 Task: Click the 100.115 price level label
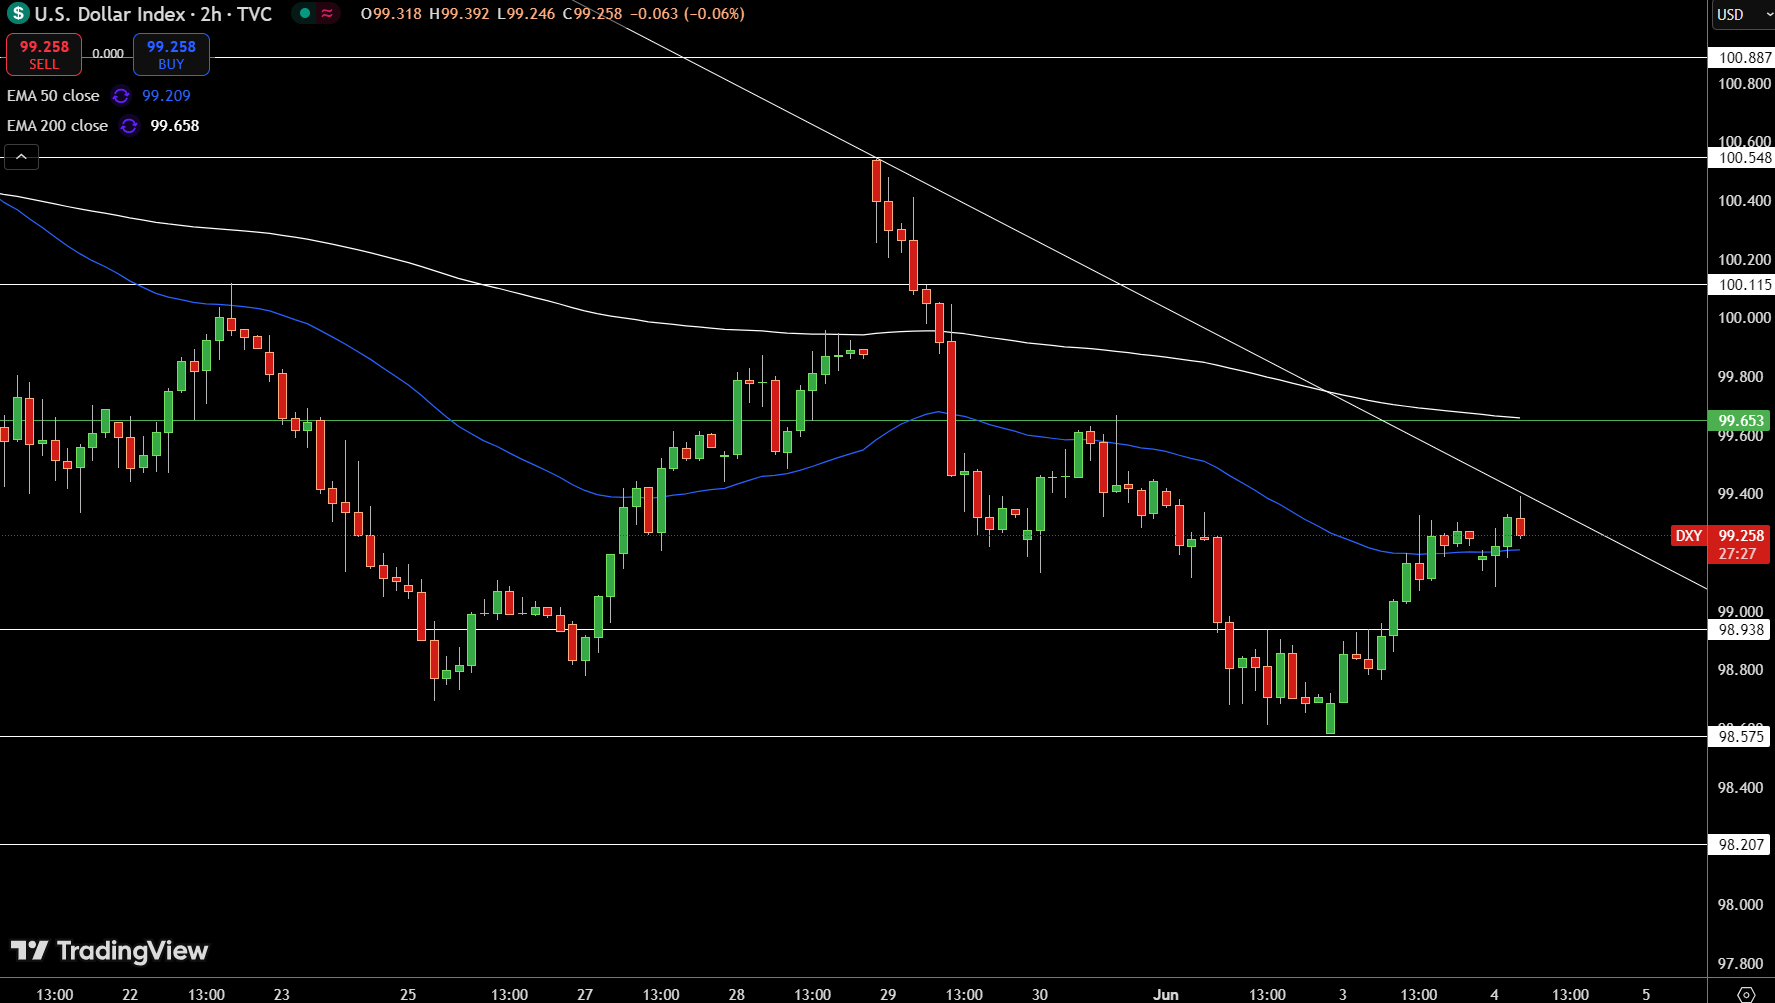click(1741, 285)
